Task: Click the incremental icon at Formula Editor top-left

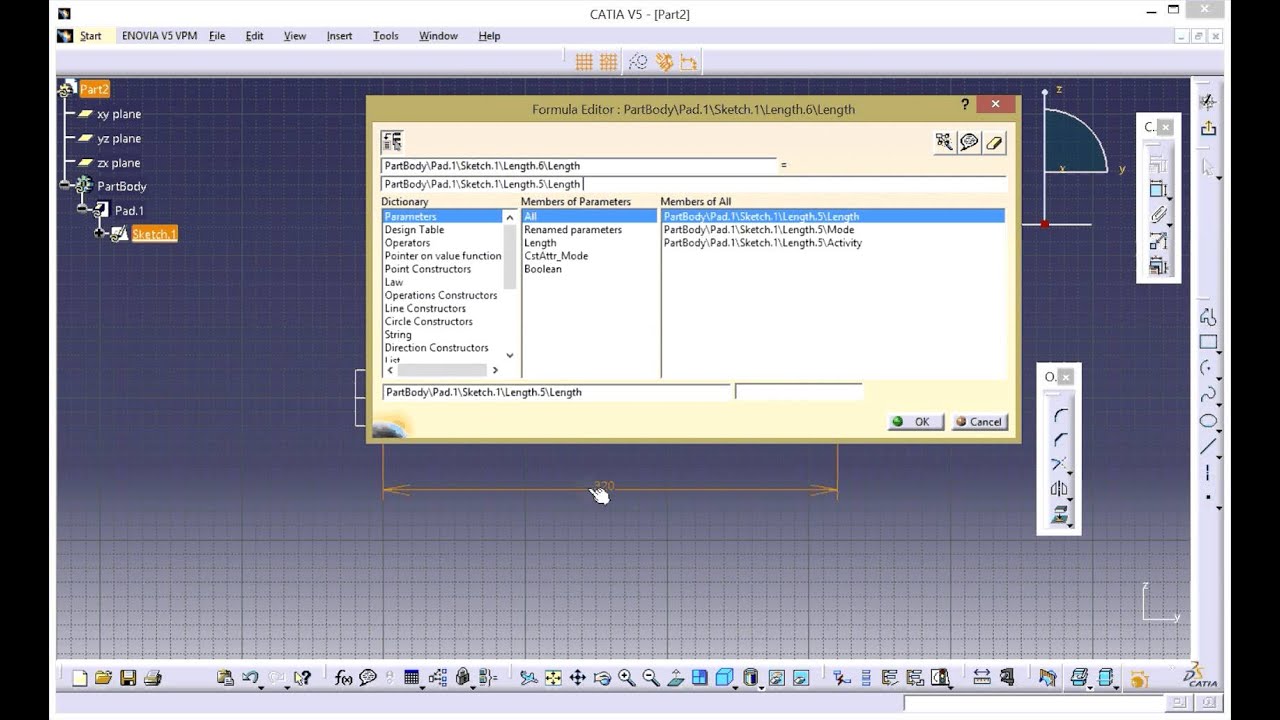Action: [392, 141]
